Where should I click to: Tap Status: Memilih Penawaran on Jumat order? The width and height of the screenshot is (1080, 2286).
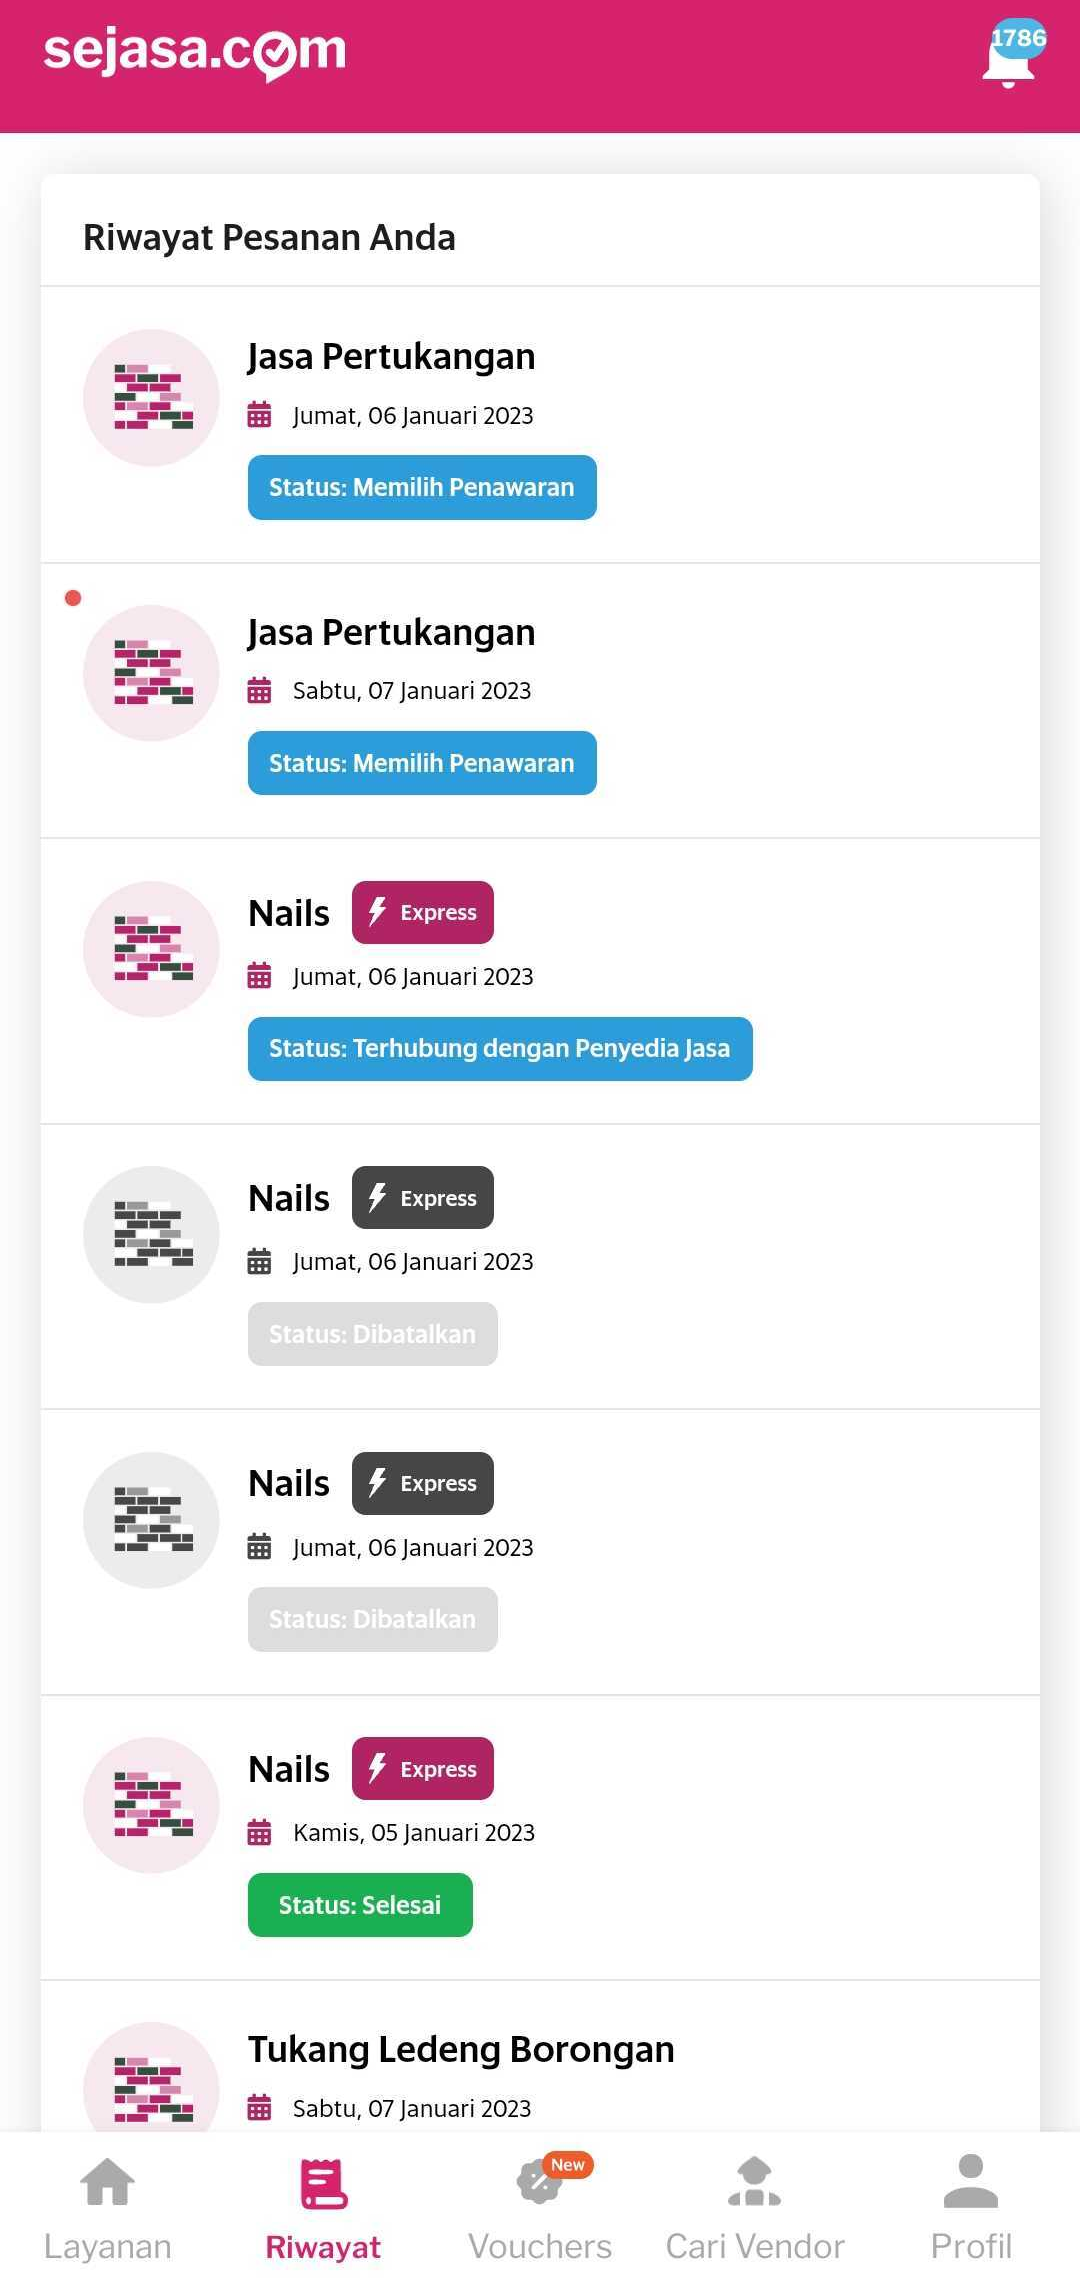point(422,488)
